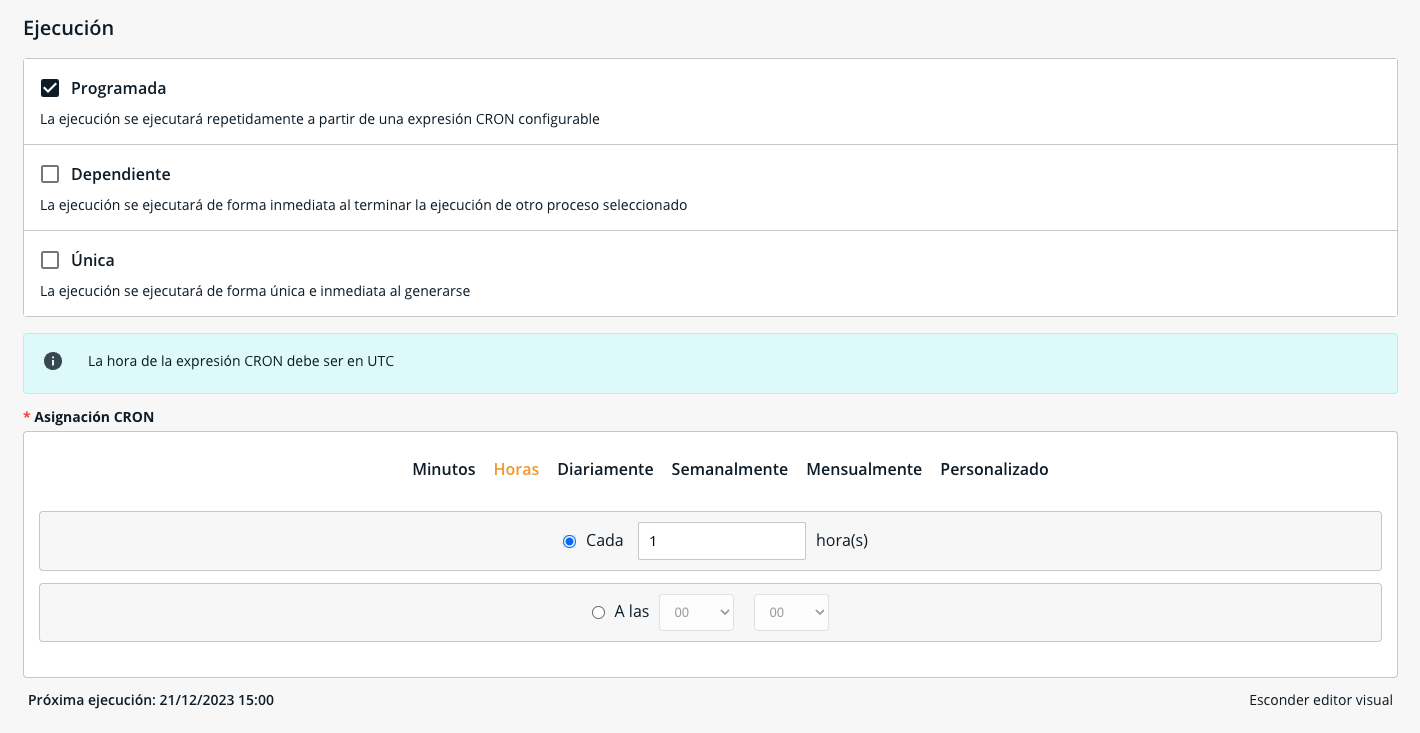This screenshot has height=733, width=1420.
Task: Open the Personalizado tab
Action: point(994,469)
